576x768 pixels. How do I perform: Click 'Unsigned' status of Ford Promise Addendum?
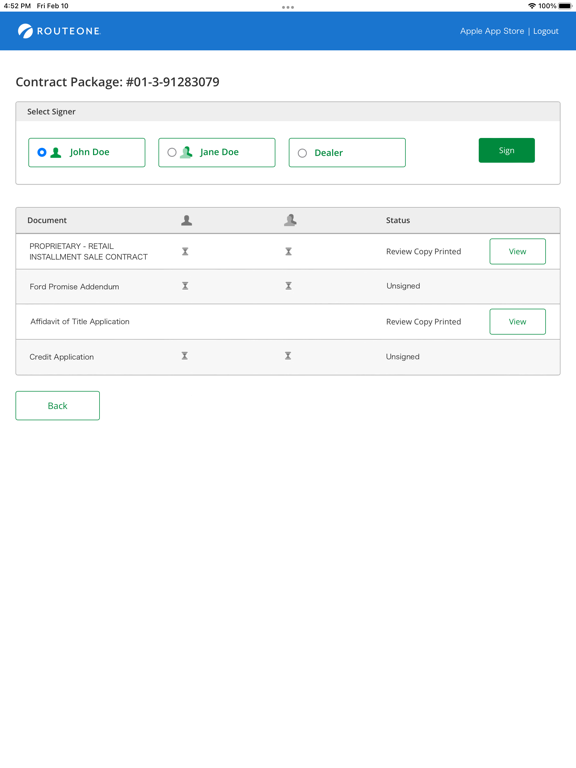(x=403, y=286)
